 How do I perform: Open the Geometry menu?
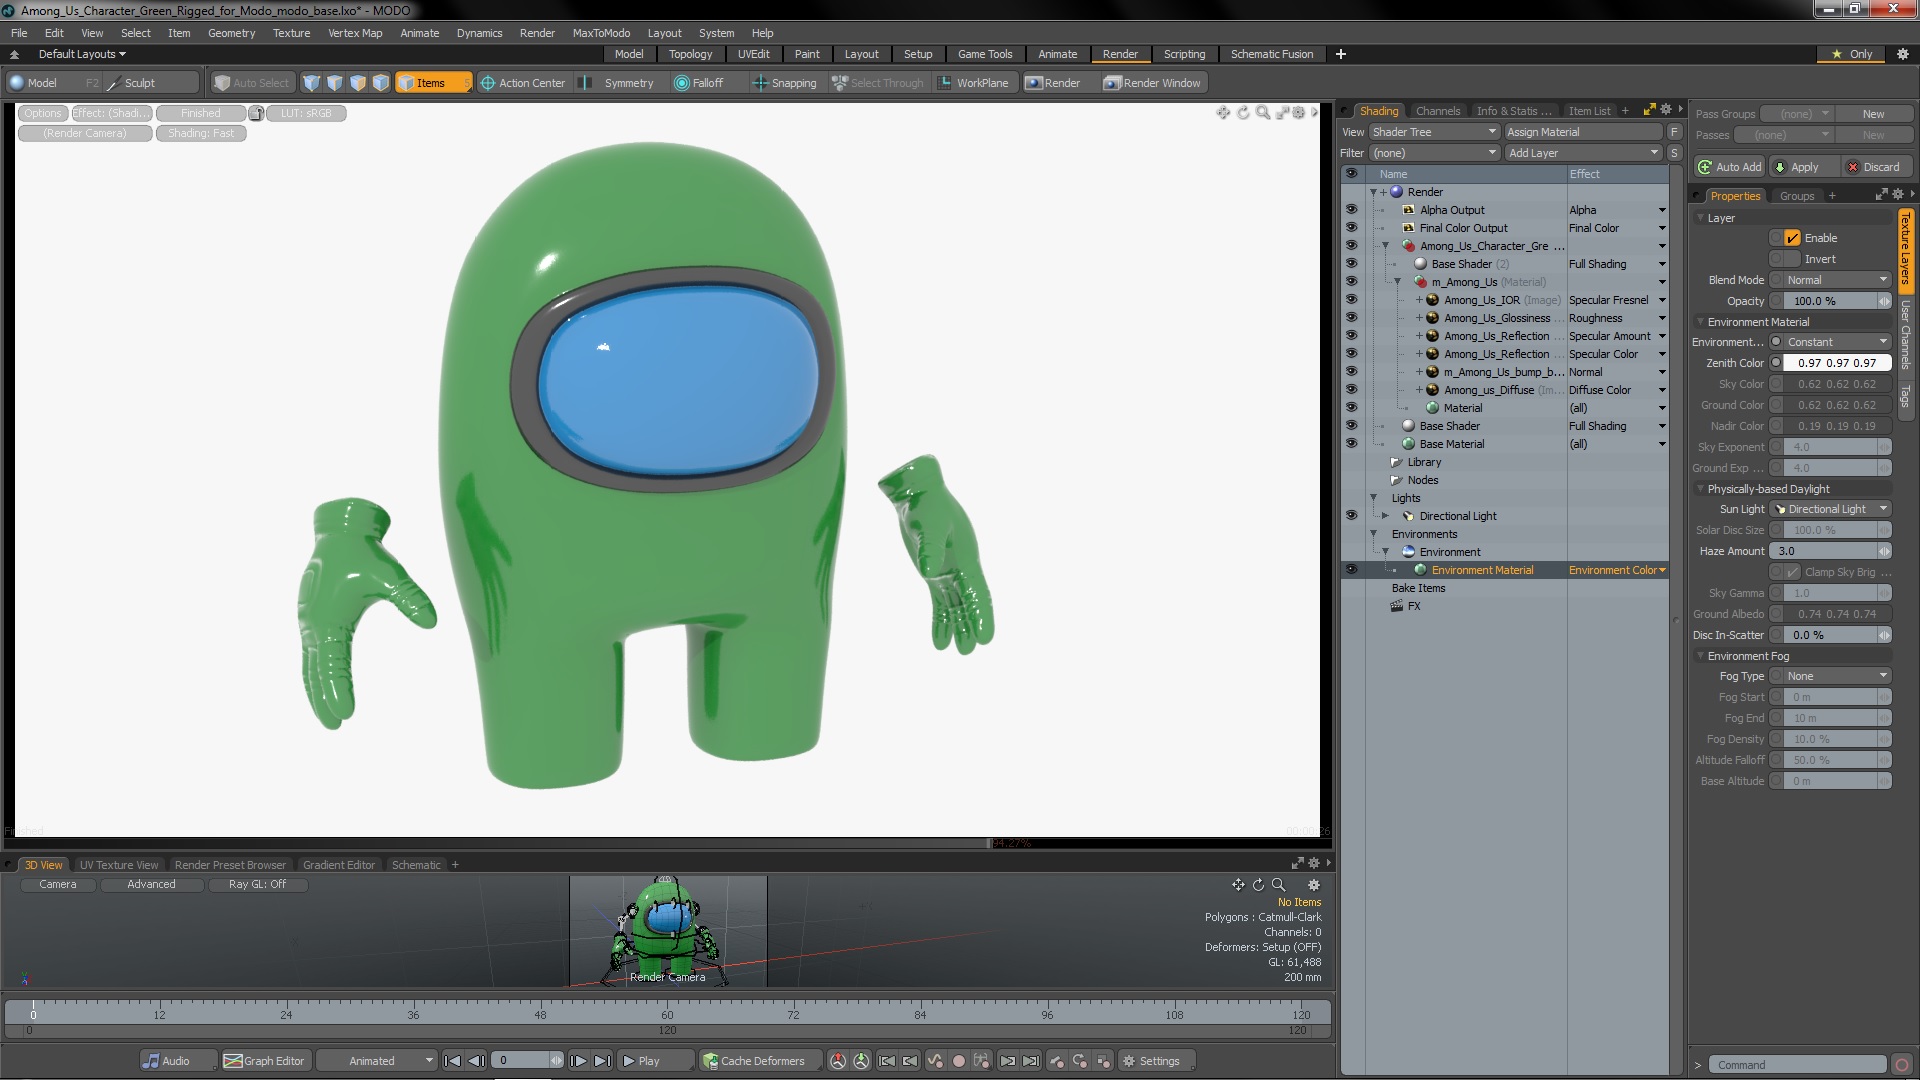231,33
